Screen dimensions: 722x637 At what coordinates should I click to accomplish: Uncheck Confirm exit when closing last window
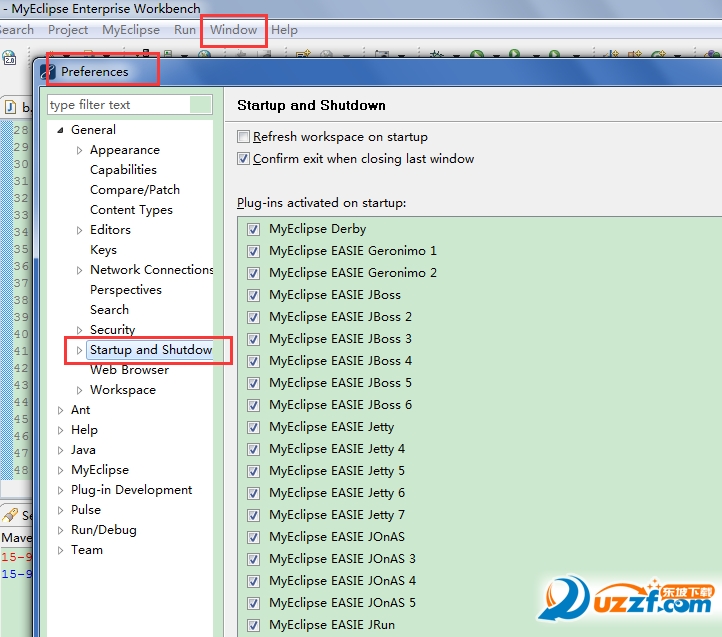point(243,158)
